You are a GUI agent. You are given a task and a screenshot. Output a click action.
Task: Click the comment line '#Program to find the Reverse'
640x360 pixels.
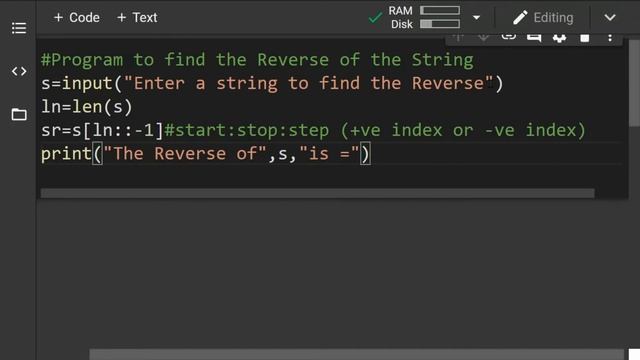click(x=257, y=60)
